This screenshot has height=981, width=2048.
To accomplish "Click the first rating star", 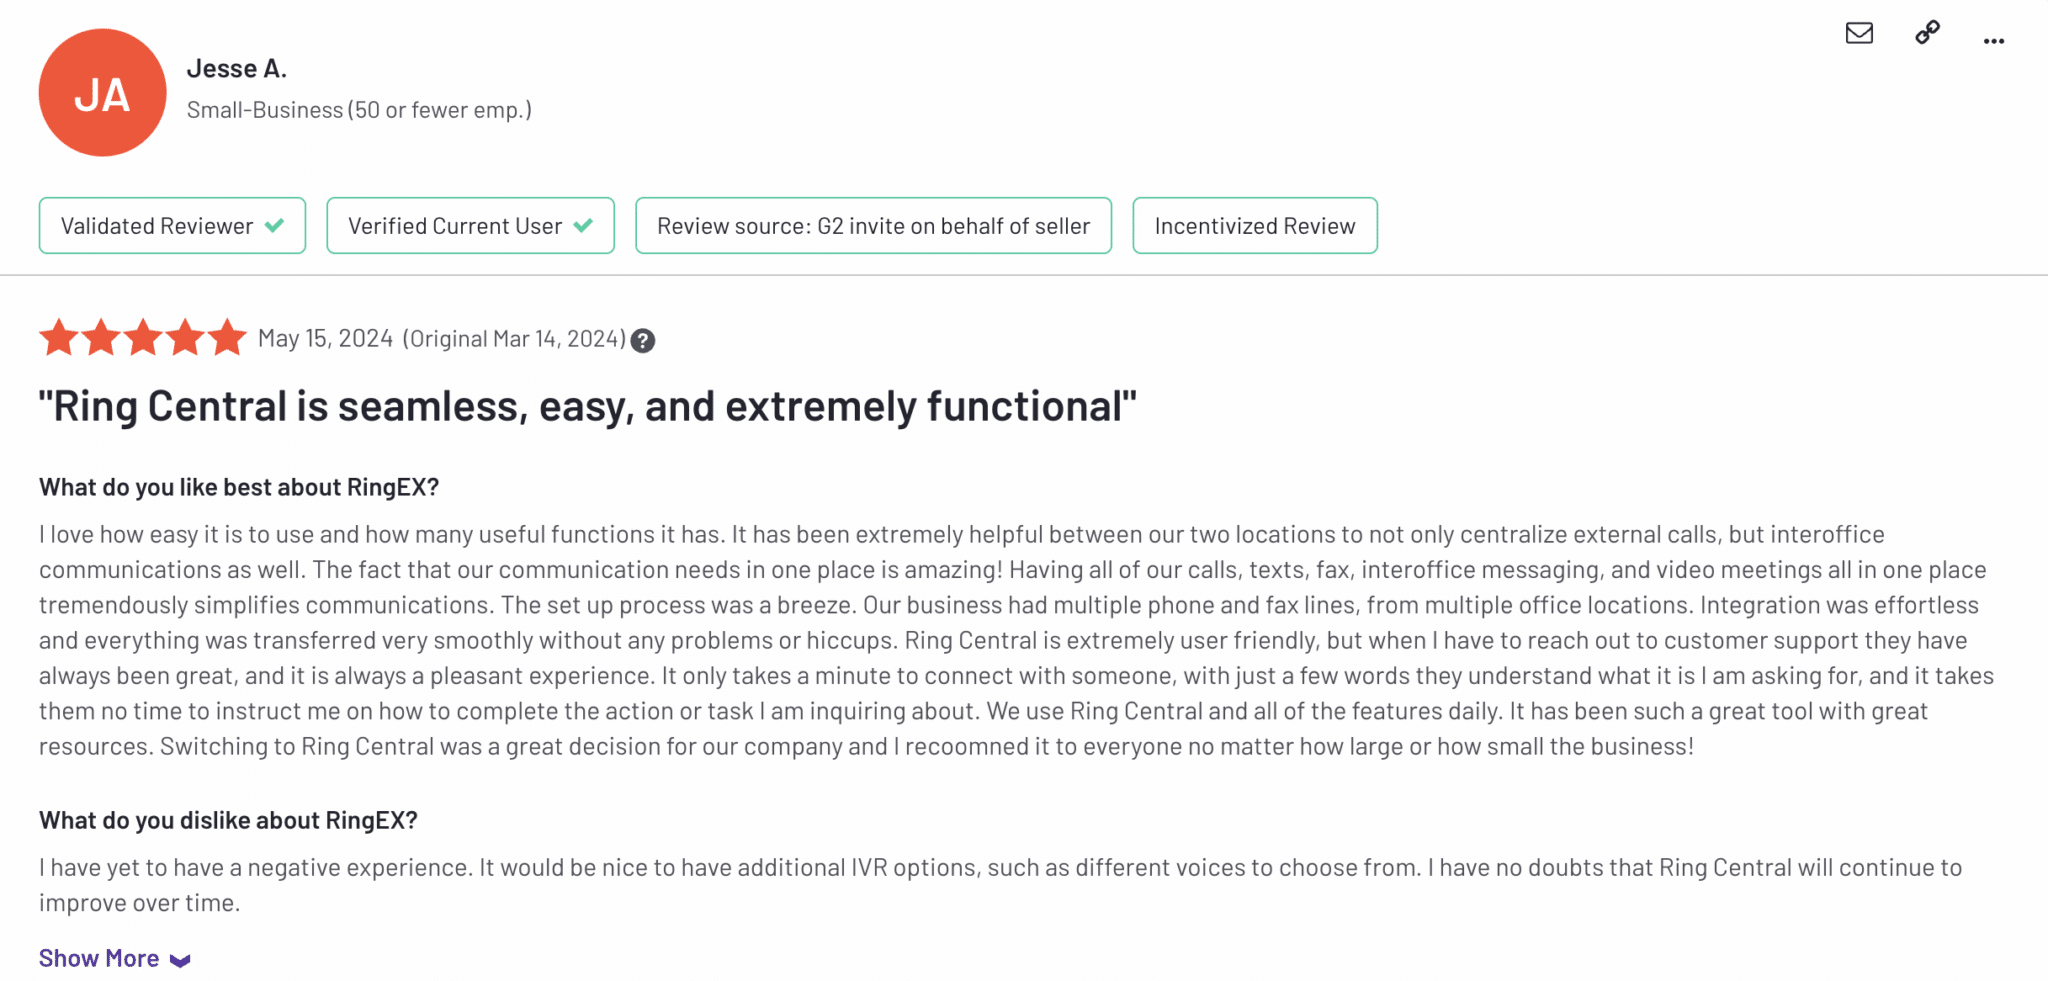I will tap(59, 338).
